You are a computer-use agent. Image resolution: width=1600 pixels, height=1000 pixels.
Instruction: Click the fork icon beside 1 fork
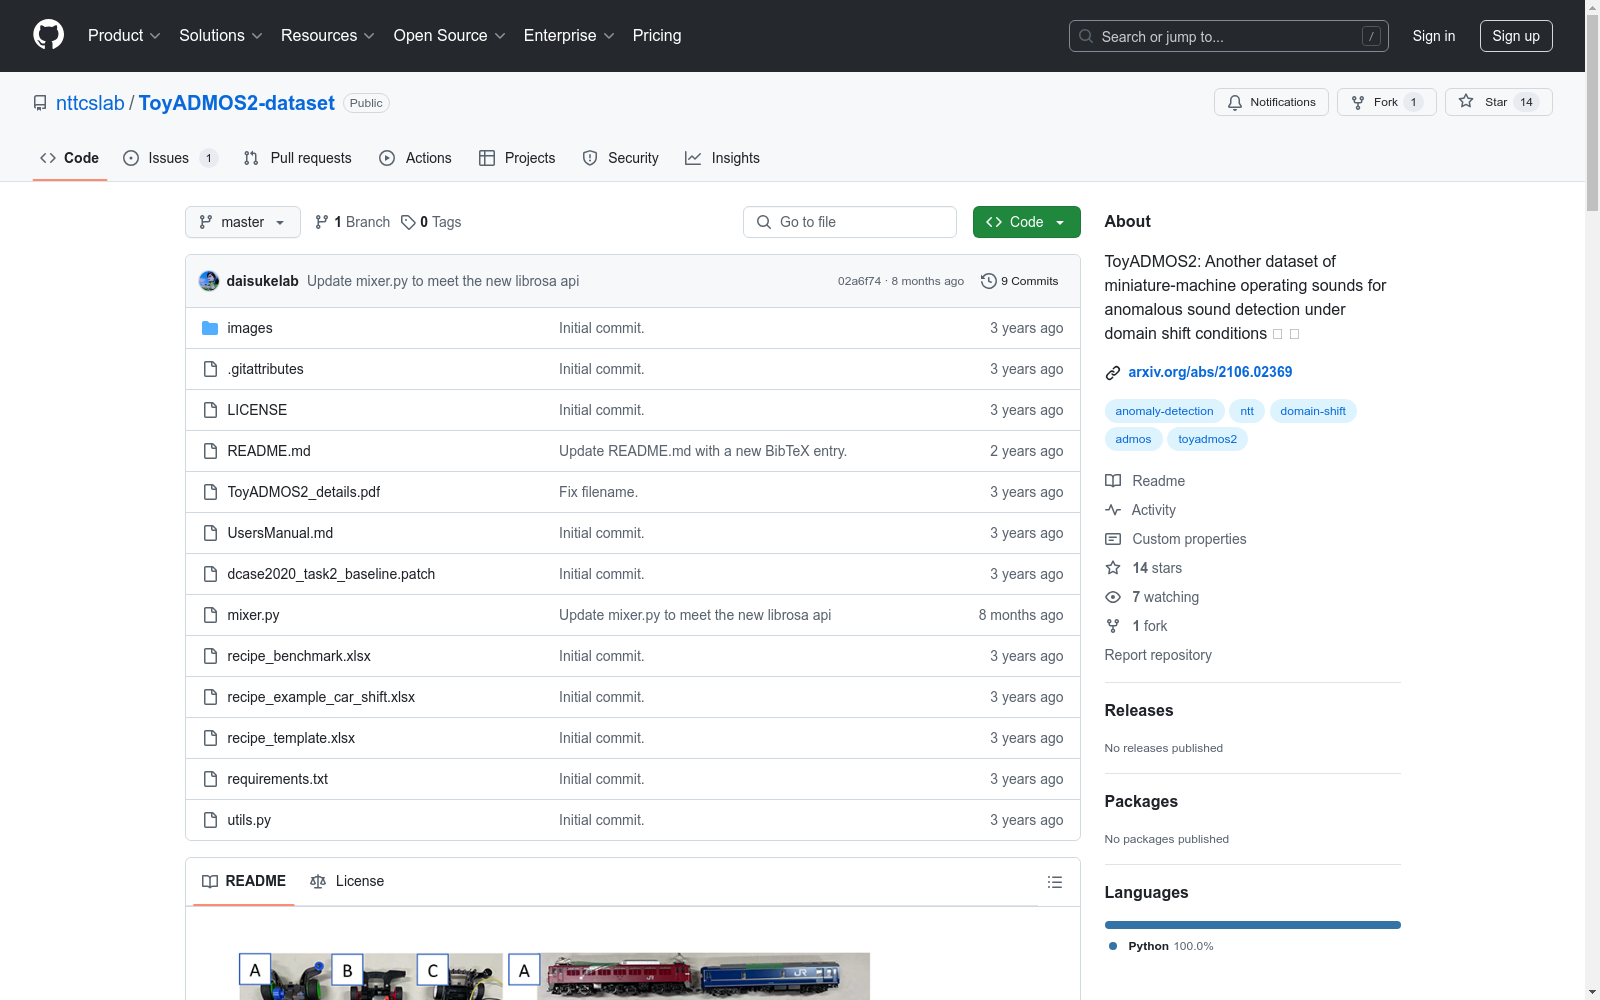[1113, 626]
